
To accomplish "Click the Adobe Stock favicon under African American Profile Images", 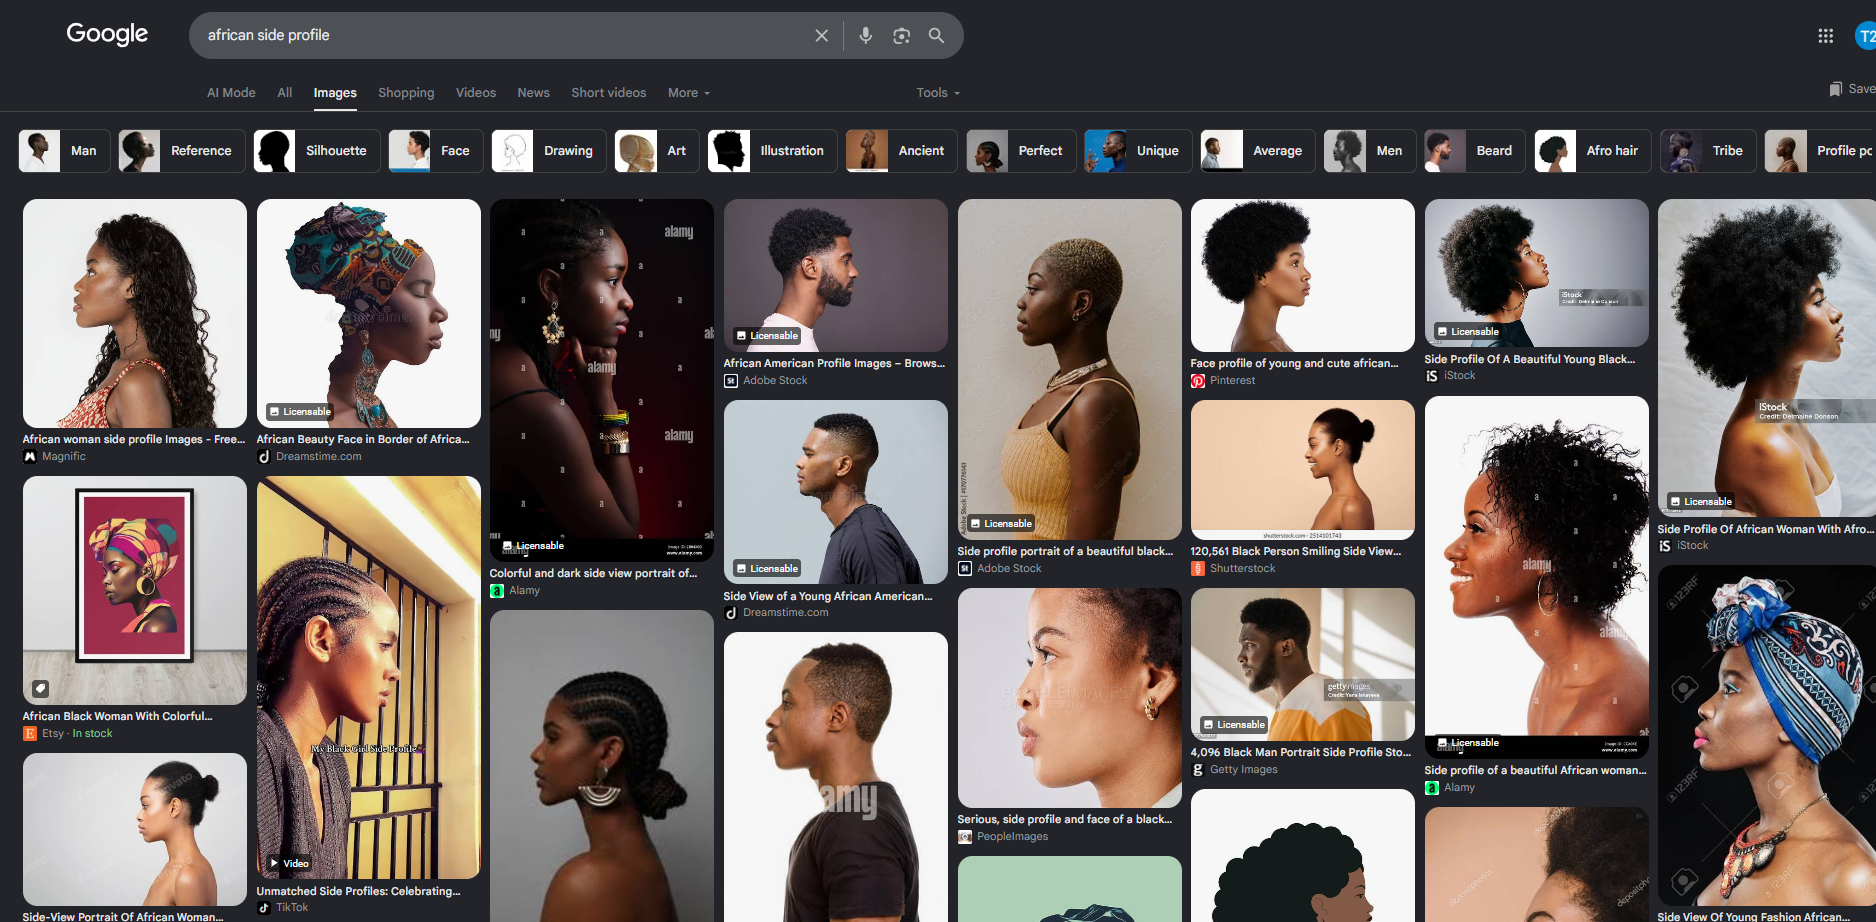I will tap(731, 381).
